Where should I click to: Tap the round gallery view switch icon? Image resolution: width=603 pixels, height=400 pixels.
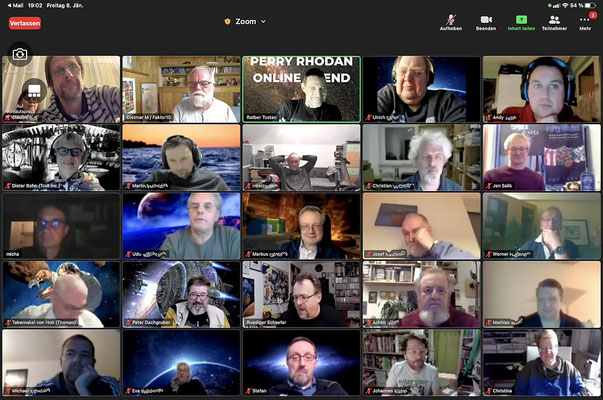(x=34, y=91)
